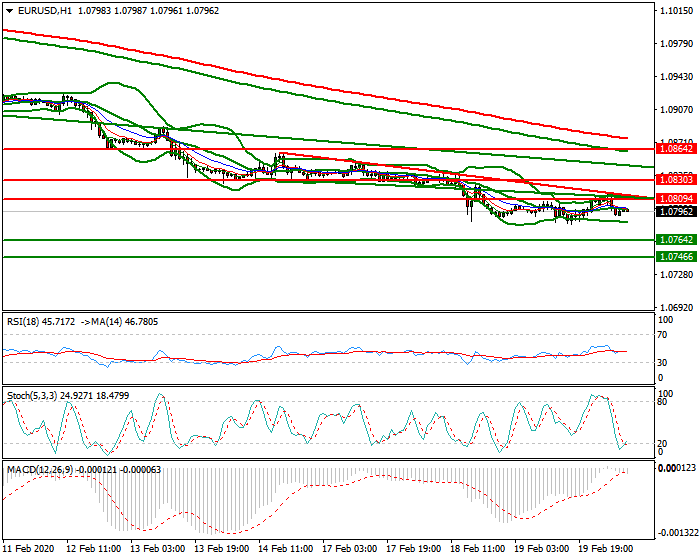
Task: Click the 1.10150 price scale value
Action: (x=677, y=11)
